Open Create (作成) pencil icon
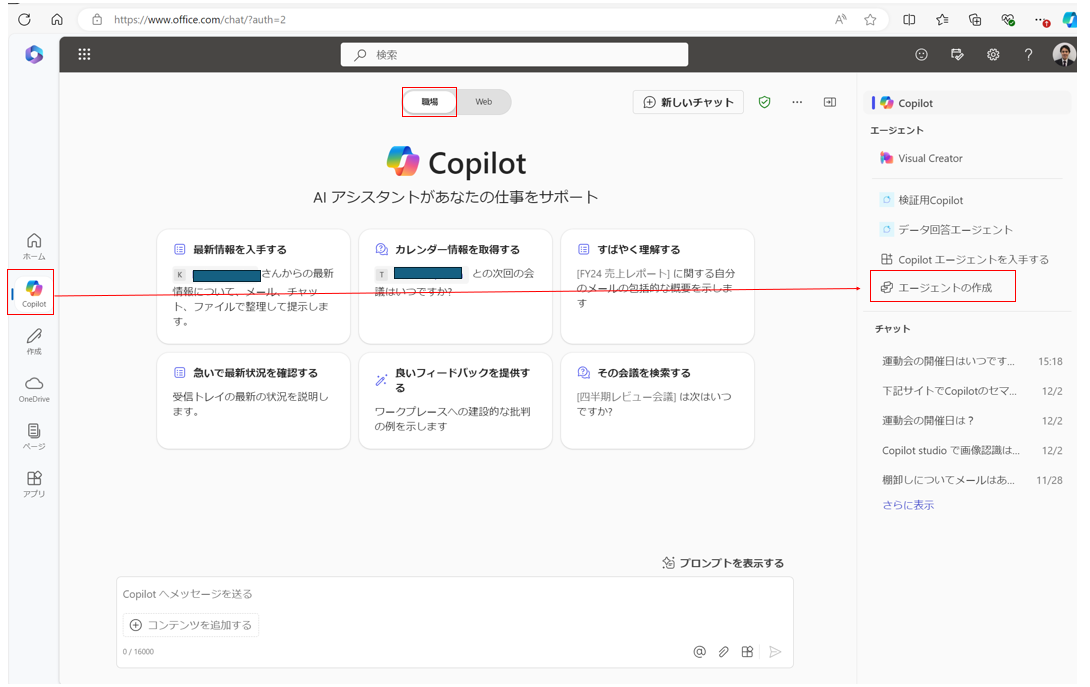The width and height of the screenshot is (1090, 687). point(34,341)
